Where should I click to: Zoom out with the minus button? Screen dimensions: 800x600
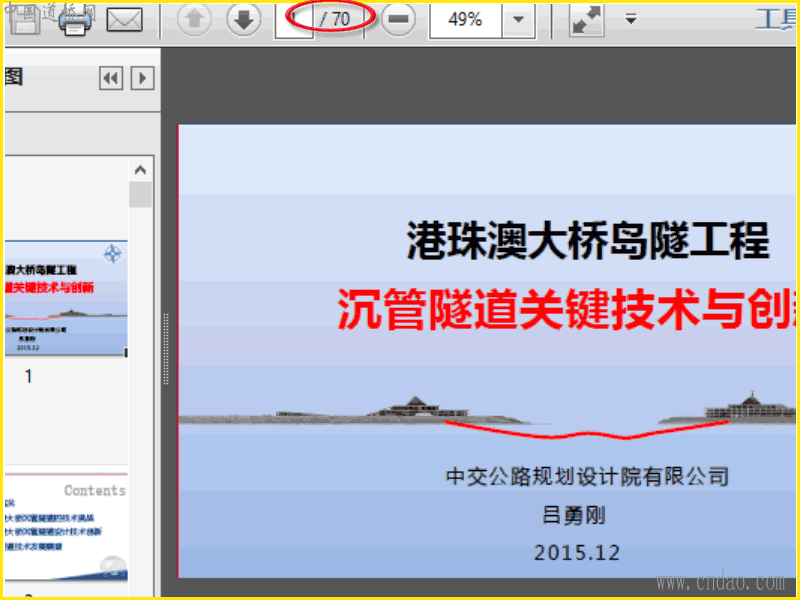point(398,19)
